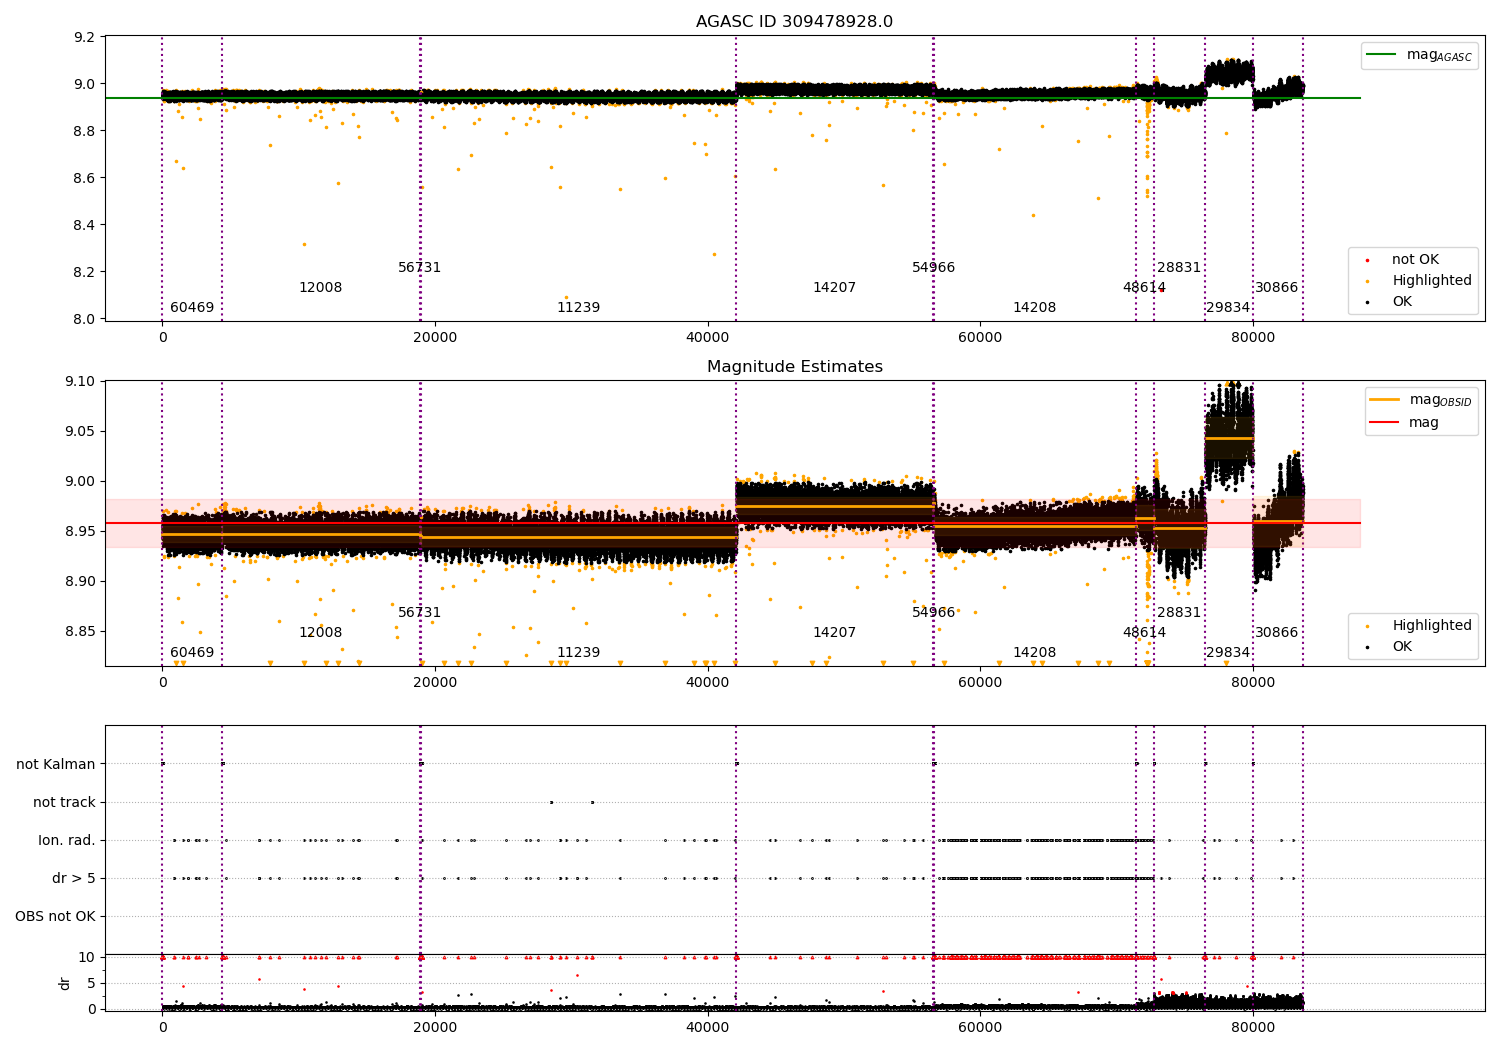Click the 'Ion. rad.' y-axis label

[x=67, y=841]
